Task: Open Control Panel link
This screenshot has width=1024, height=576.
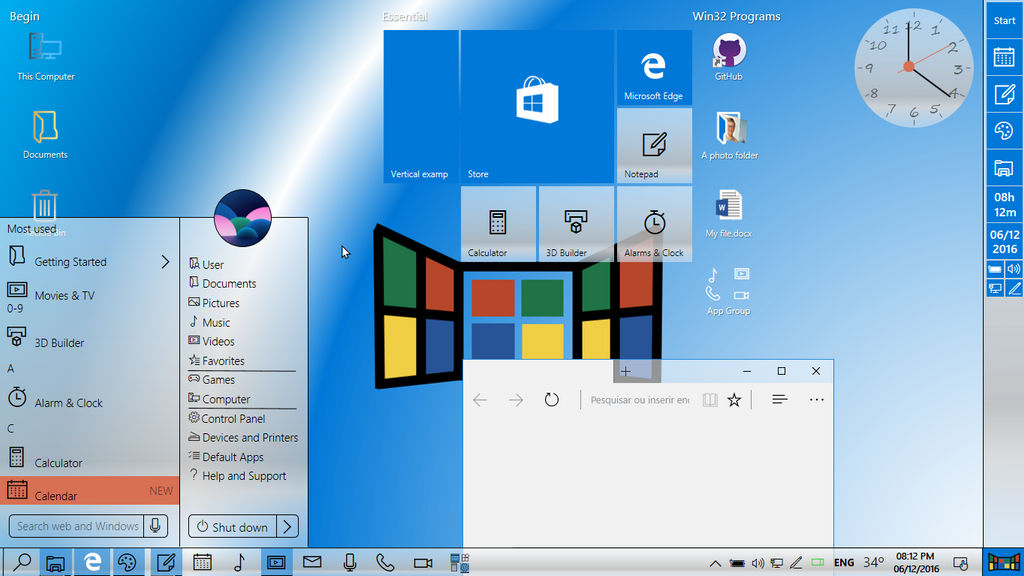Action: pyautogui.click(x=227, y=419)
